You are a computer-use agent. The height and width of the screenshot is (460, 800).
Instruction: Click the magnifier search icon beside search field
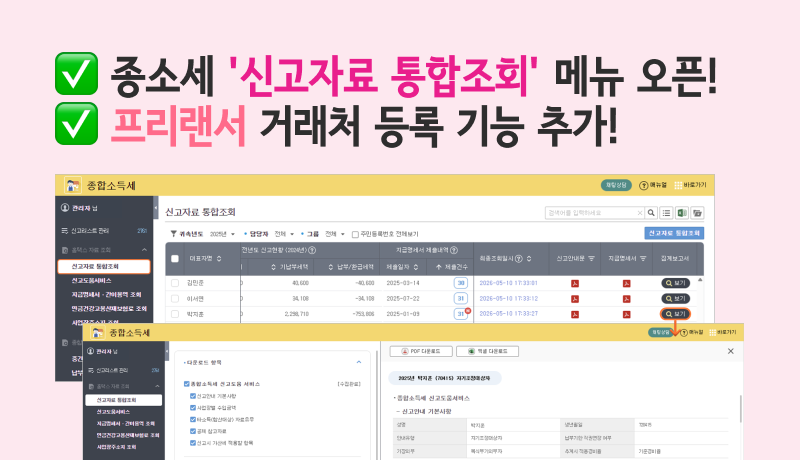tap(652, 213)
